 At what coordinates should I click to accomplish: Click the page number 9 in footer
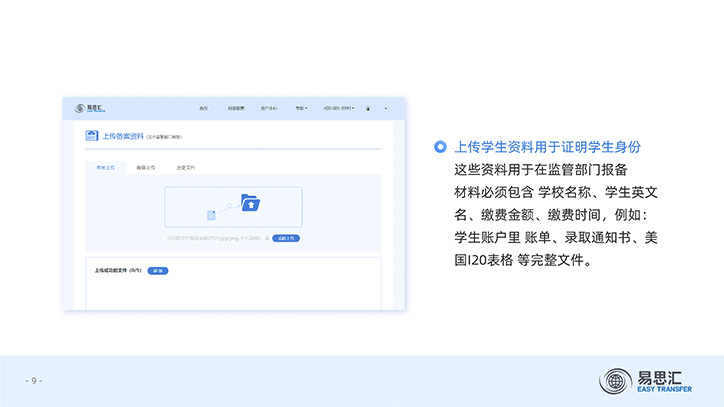pos(34,381)
